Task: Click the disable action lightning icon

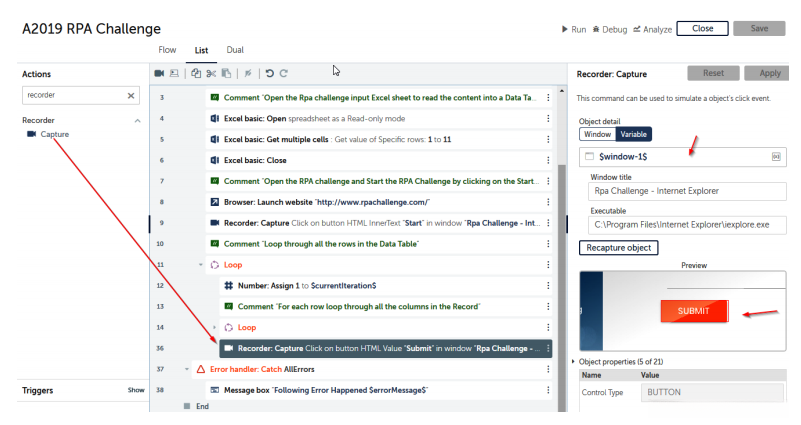Action: tap(248, 73)
